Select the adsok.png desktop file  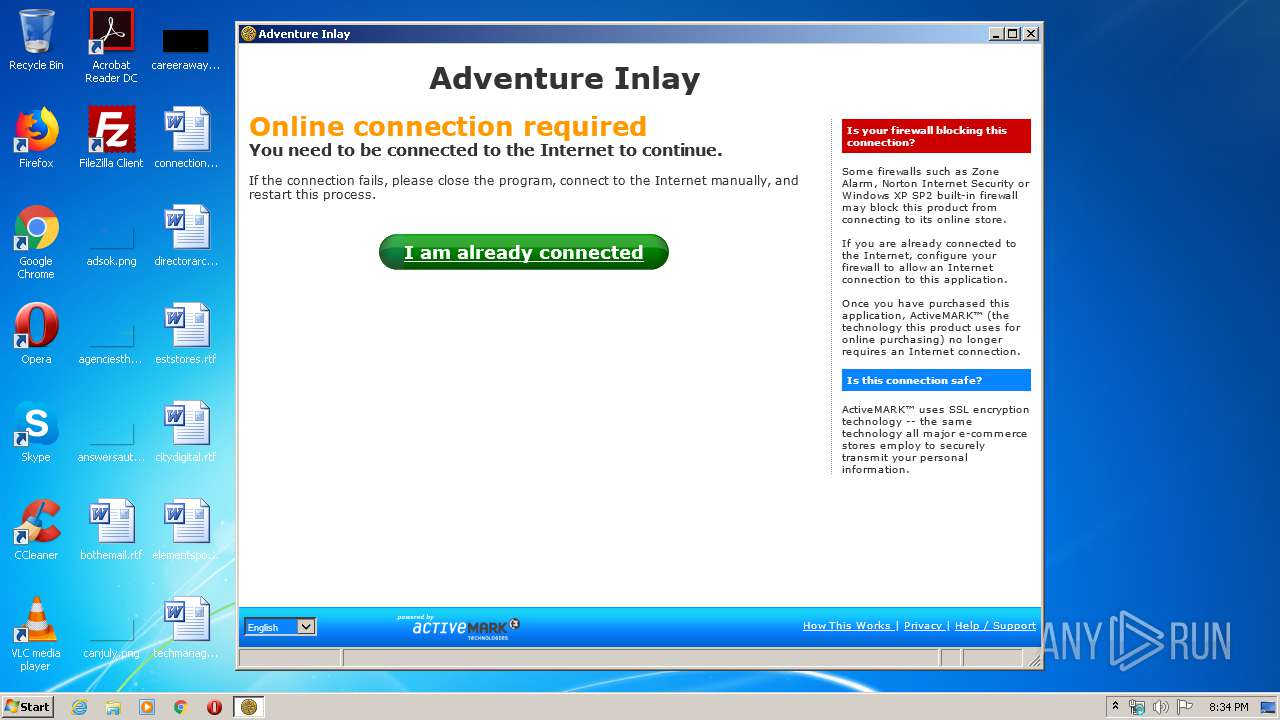[x=111, y=245]
